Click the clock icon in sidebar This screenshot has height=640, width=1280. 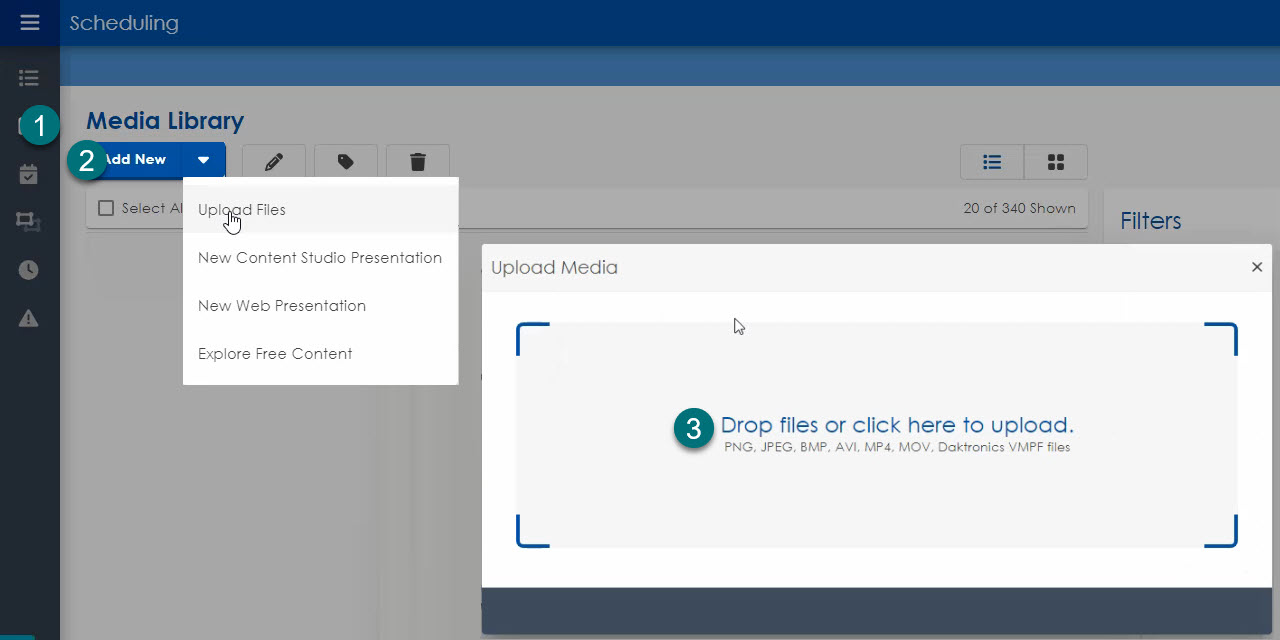point(29,270)
